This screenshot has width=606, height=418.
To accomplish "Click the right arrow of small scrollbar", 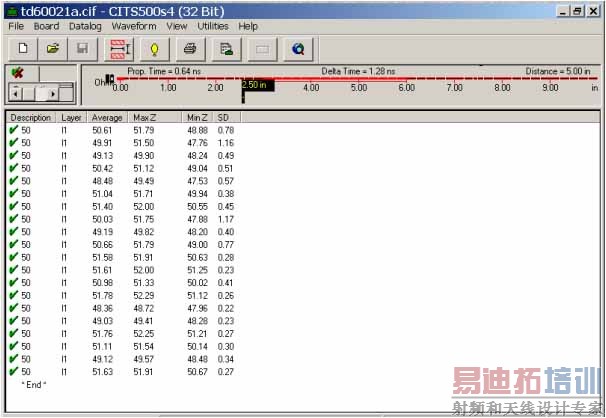I will tap(53, 94).
